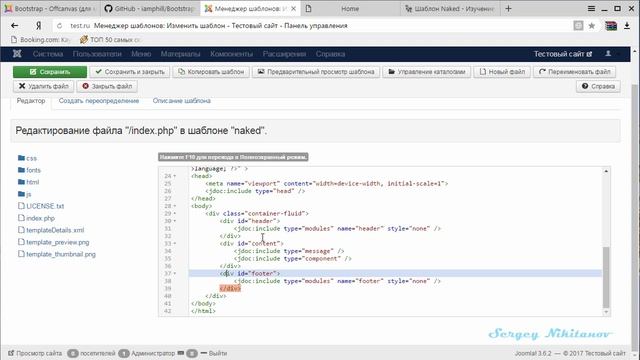Reload the page with the refresh icon
This screenshot has height=360, width=640.
(60, 26)
